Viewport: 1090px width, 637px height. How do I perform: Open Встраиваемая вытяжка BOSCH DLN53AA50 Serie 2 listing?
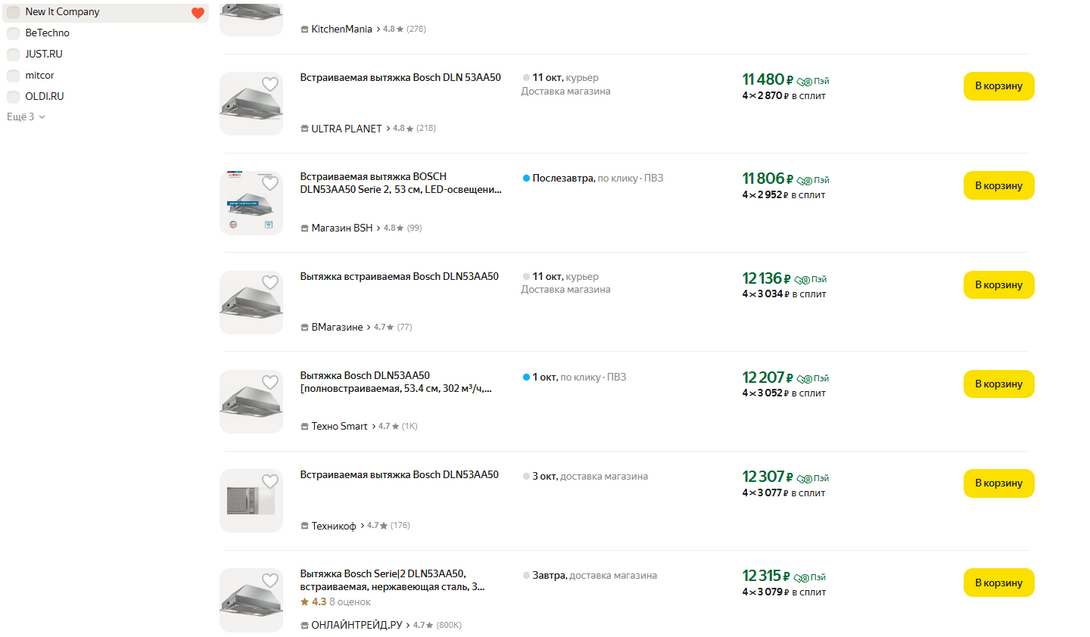400,183
